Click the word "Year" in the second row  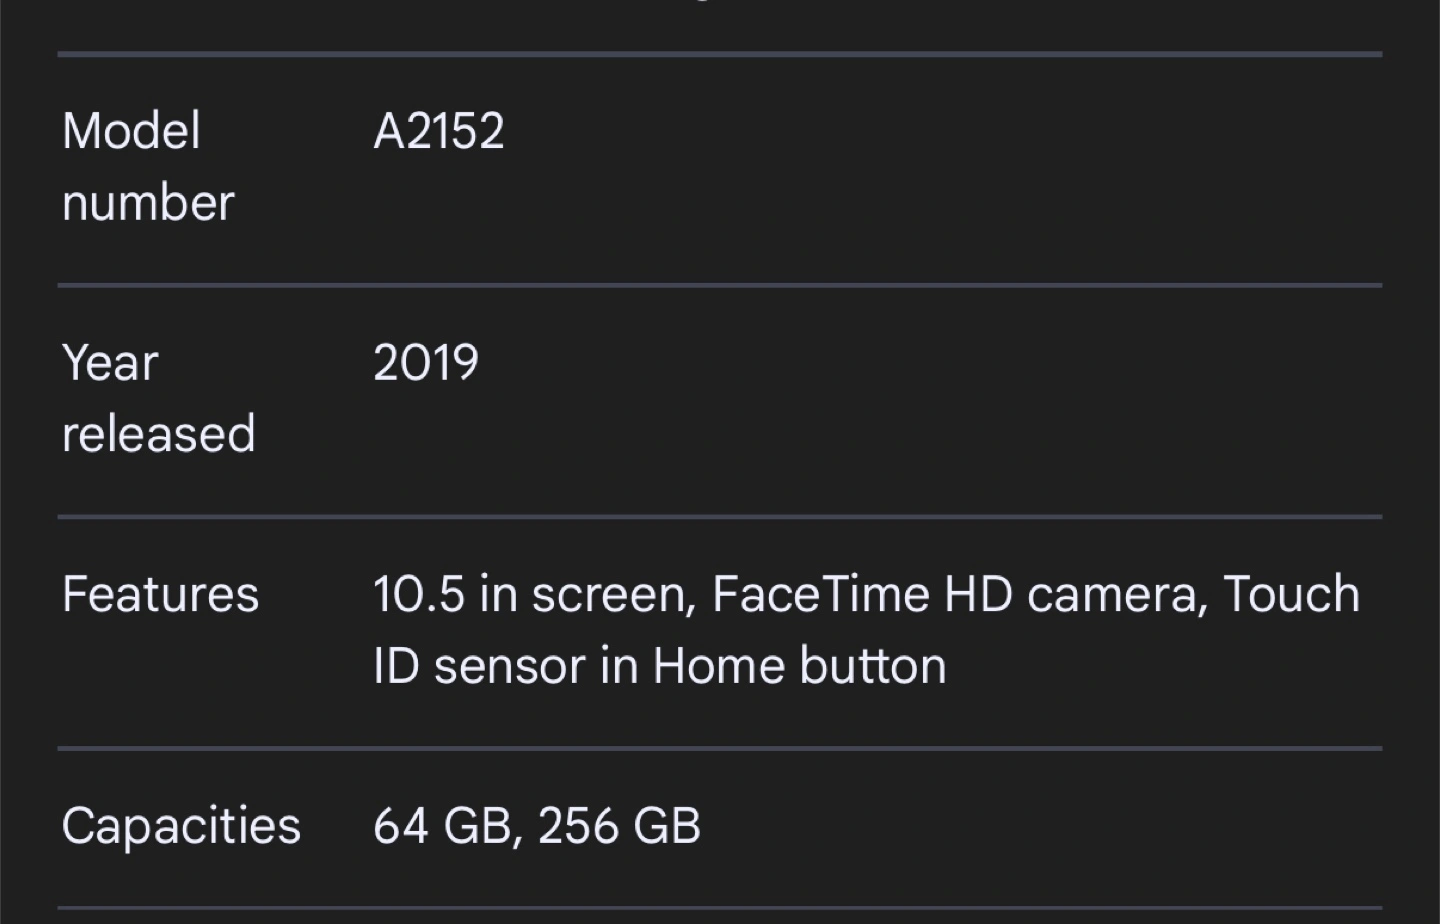coord(110,362)
